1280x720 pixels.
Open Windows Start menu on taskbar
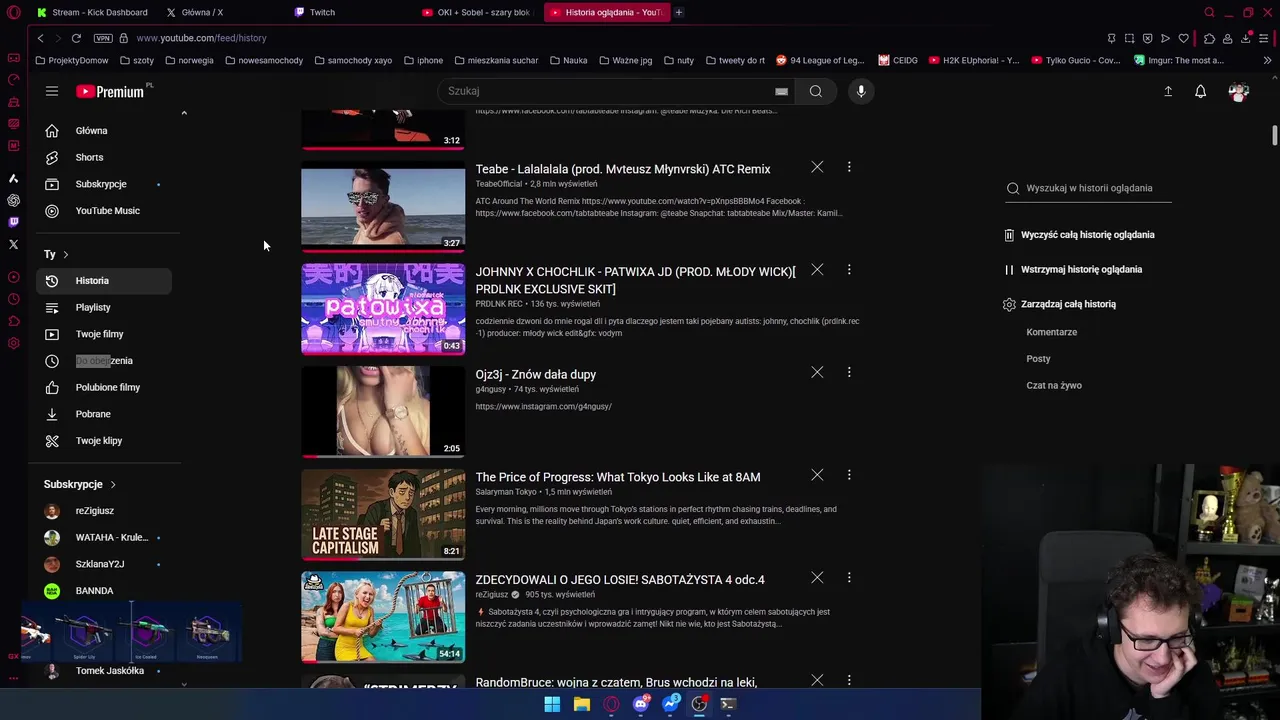(552, 704)
